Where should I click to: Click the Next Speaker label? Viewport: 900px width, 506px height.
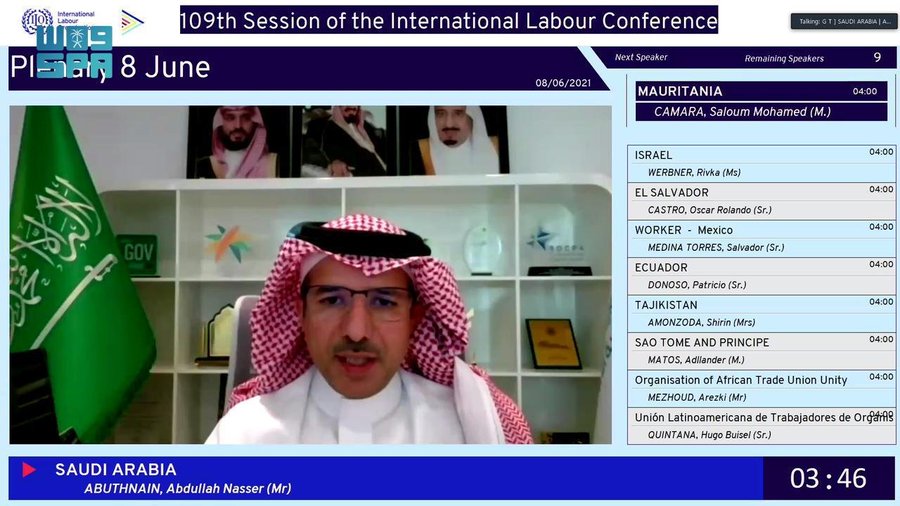[641, 57]
